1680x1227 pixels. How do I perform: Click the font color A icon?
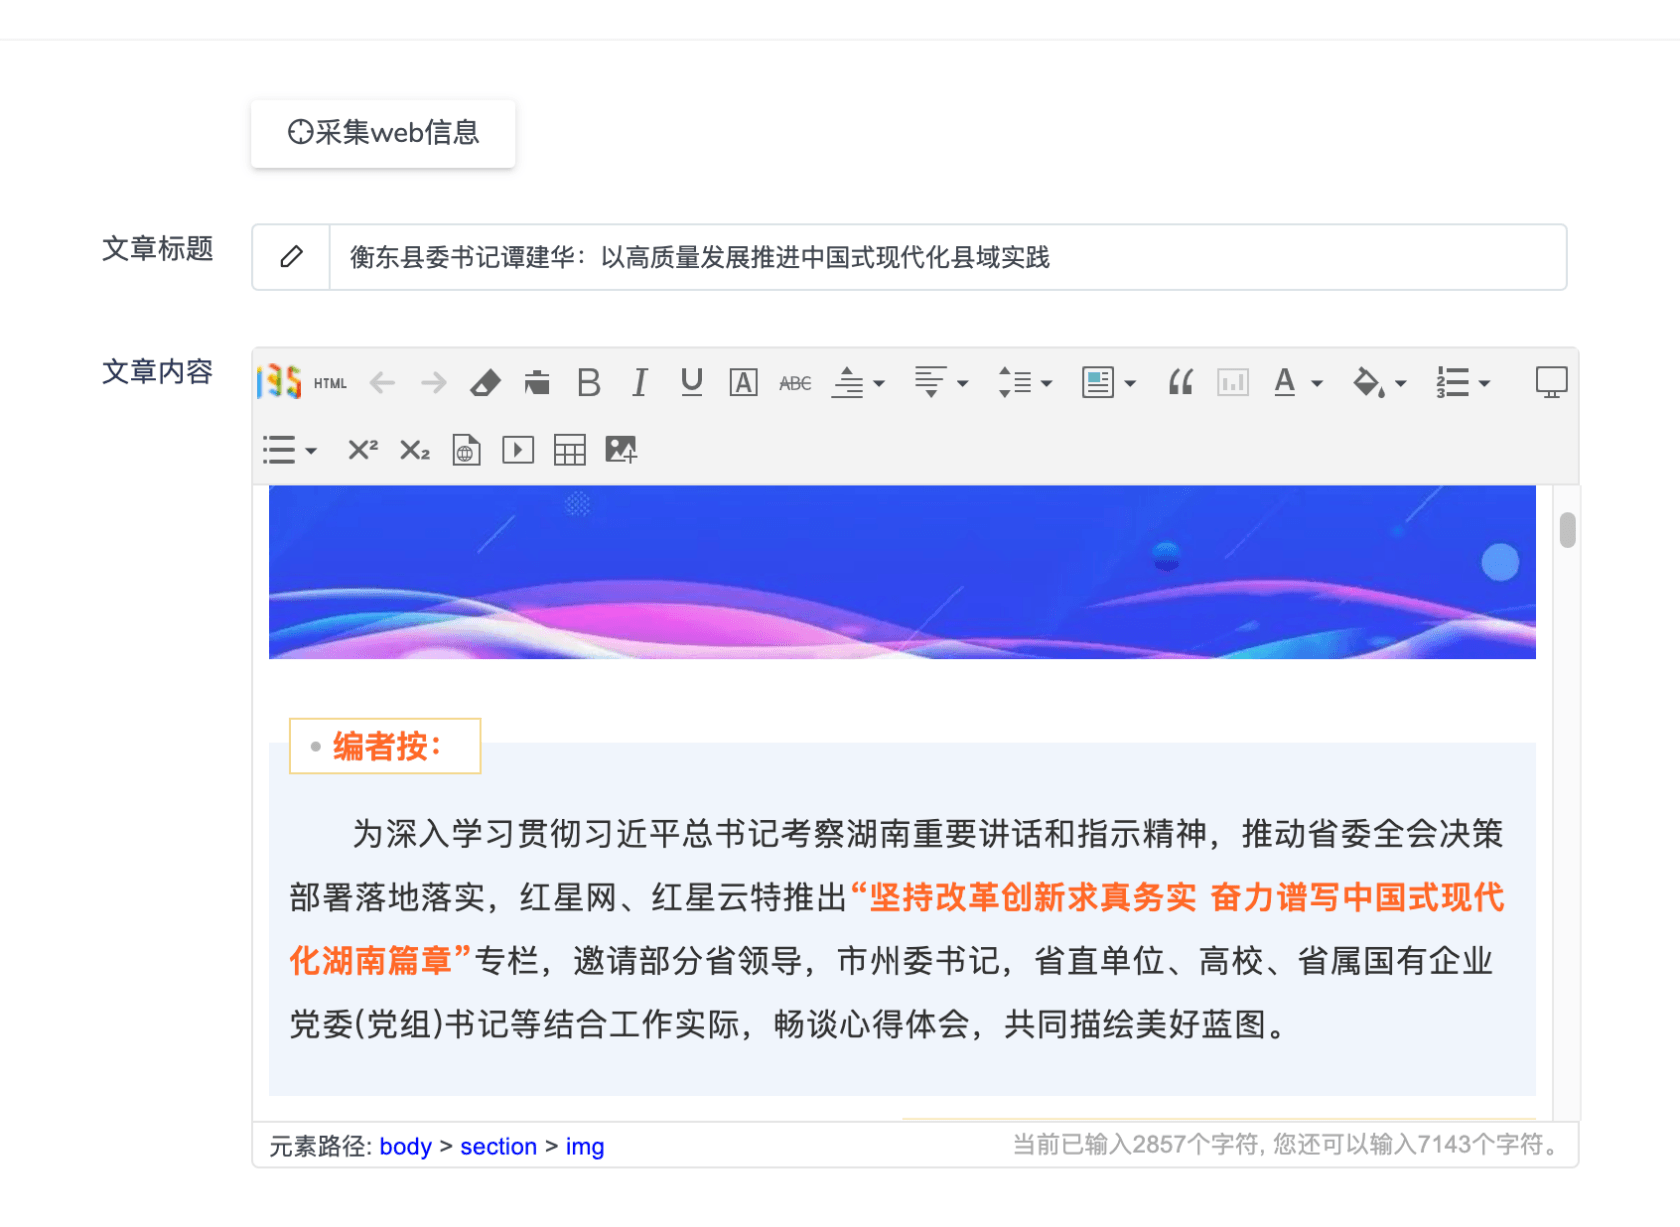coord(1285,383)
